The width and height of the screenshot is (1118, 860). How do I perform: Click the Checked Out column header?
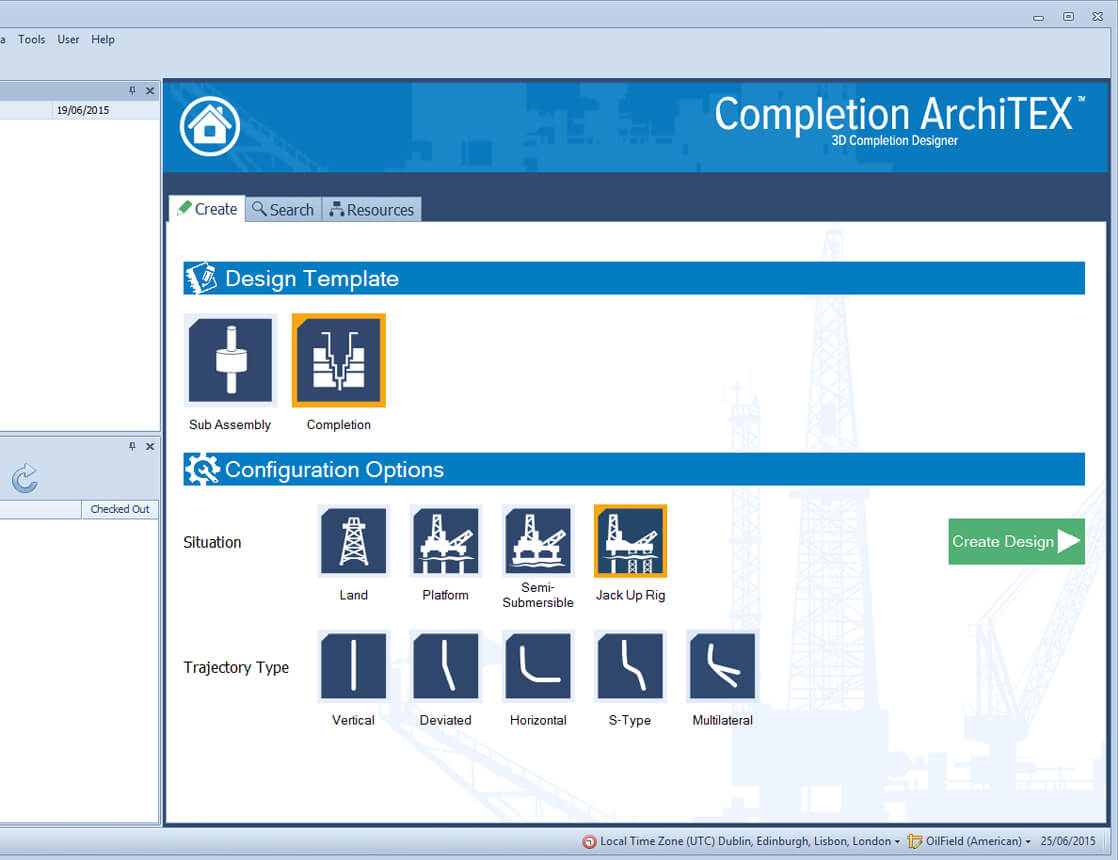pyautogui.click(x=119, y=509)
